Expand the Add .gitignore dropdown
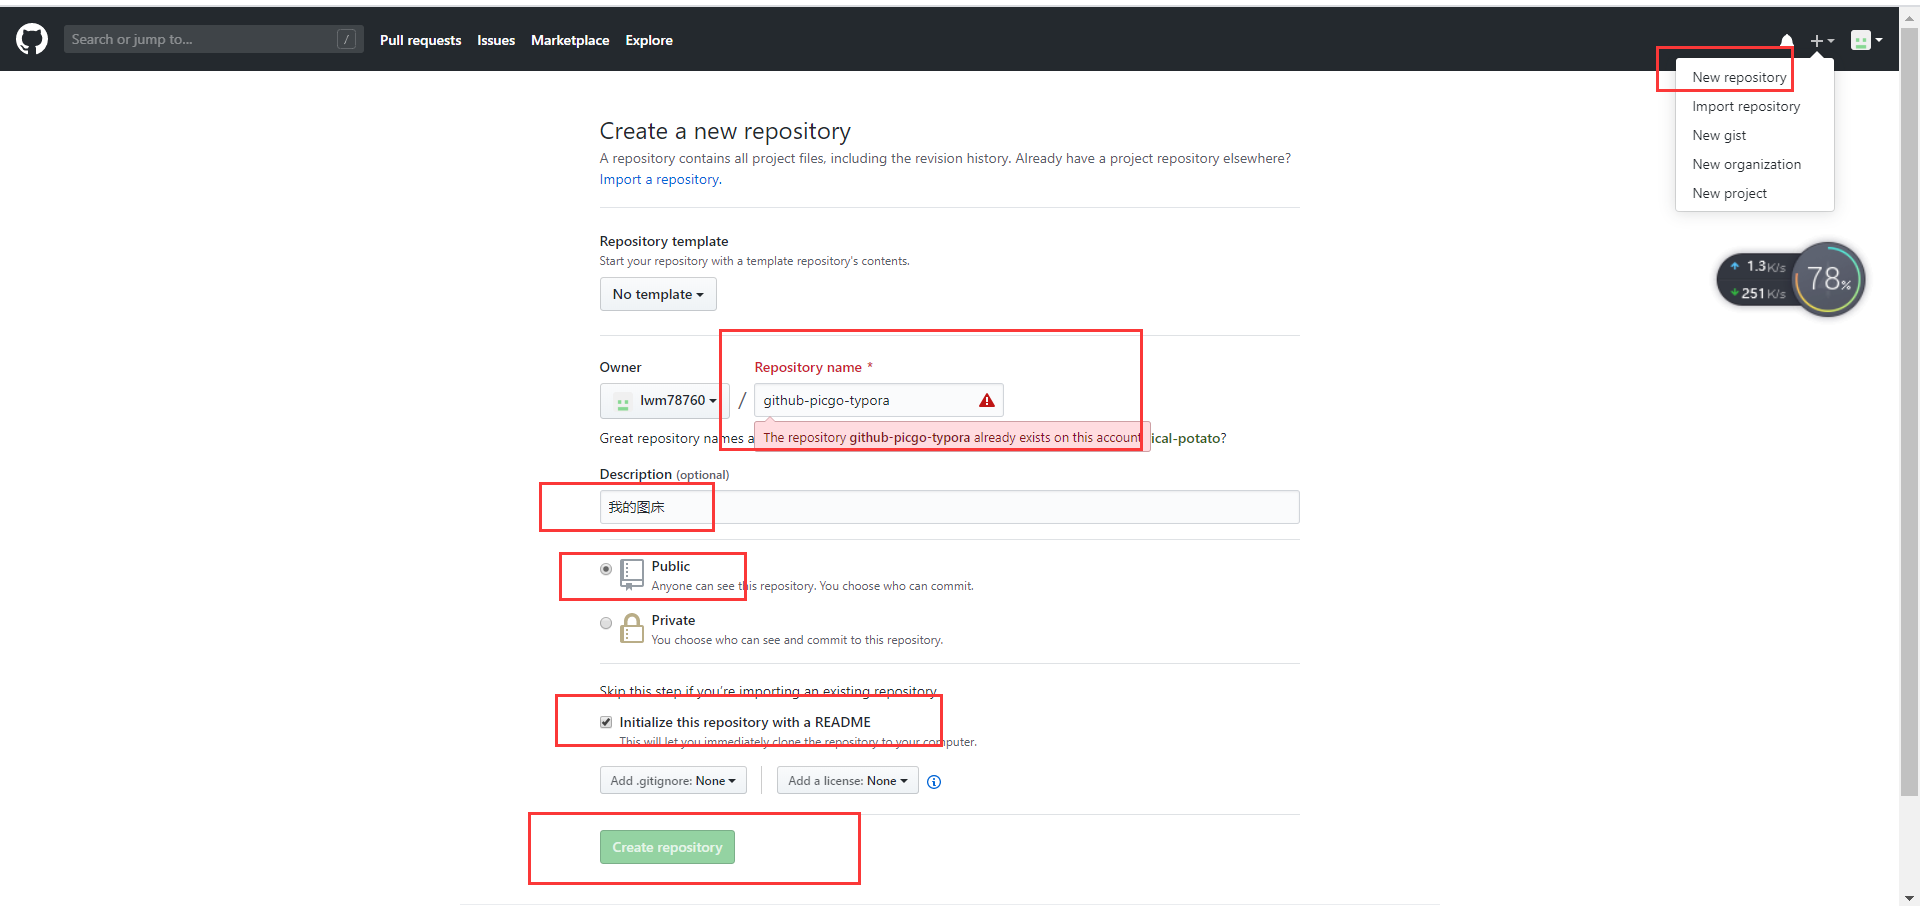 [x=673, y=781]
